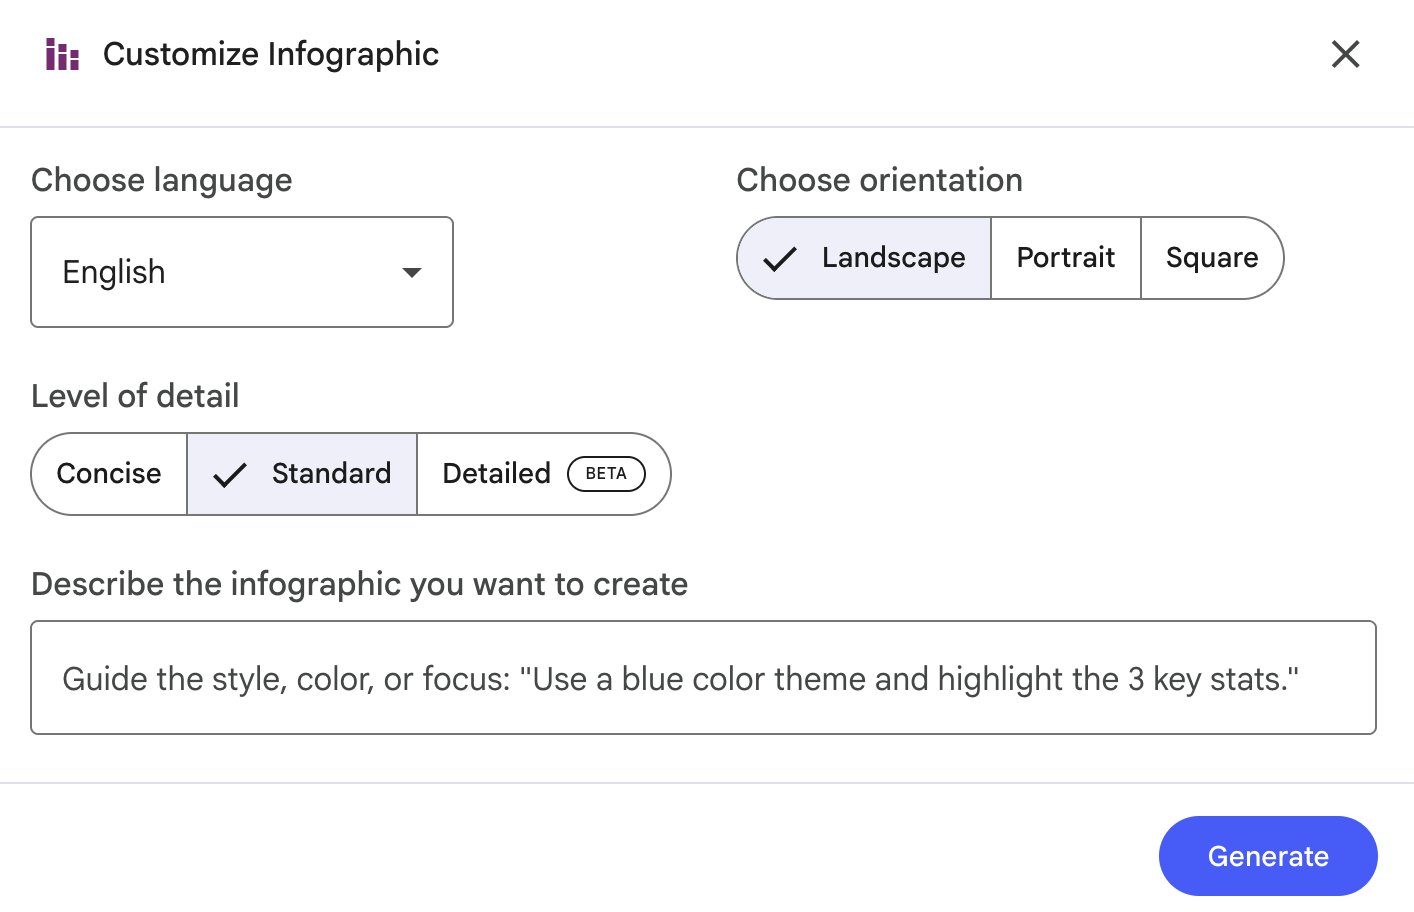Click the X icon to dismiss the dialog
Screen dimensions: 1414x912
coord(1346,55)
